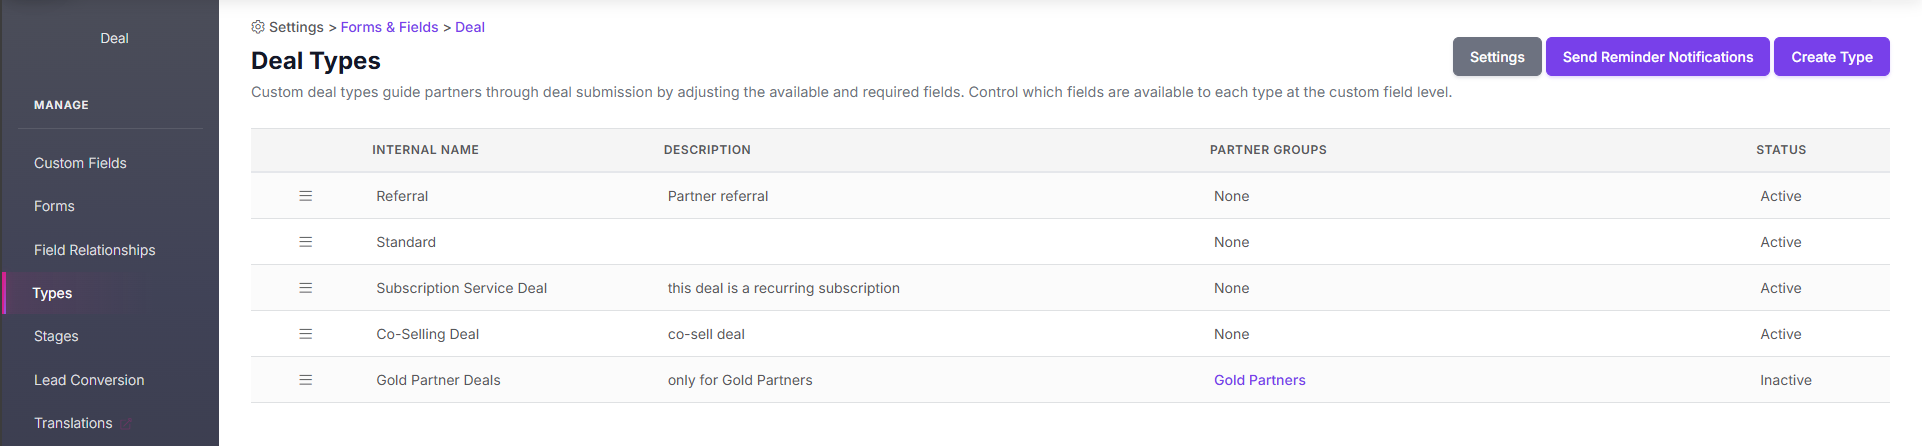
Task: Click the drag handle icon for Referral row
Action: pyautogui.click(x=306, y=196)
